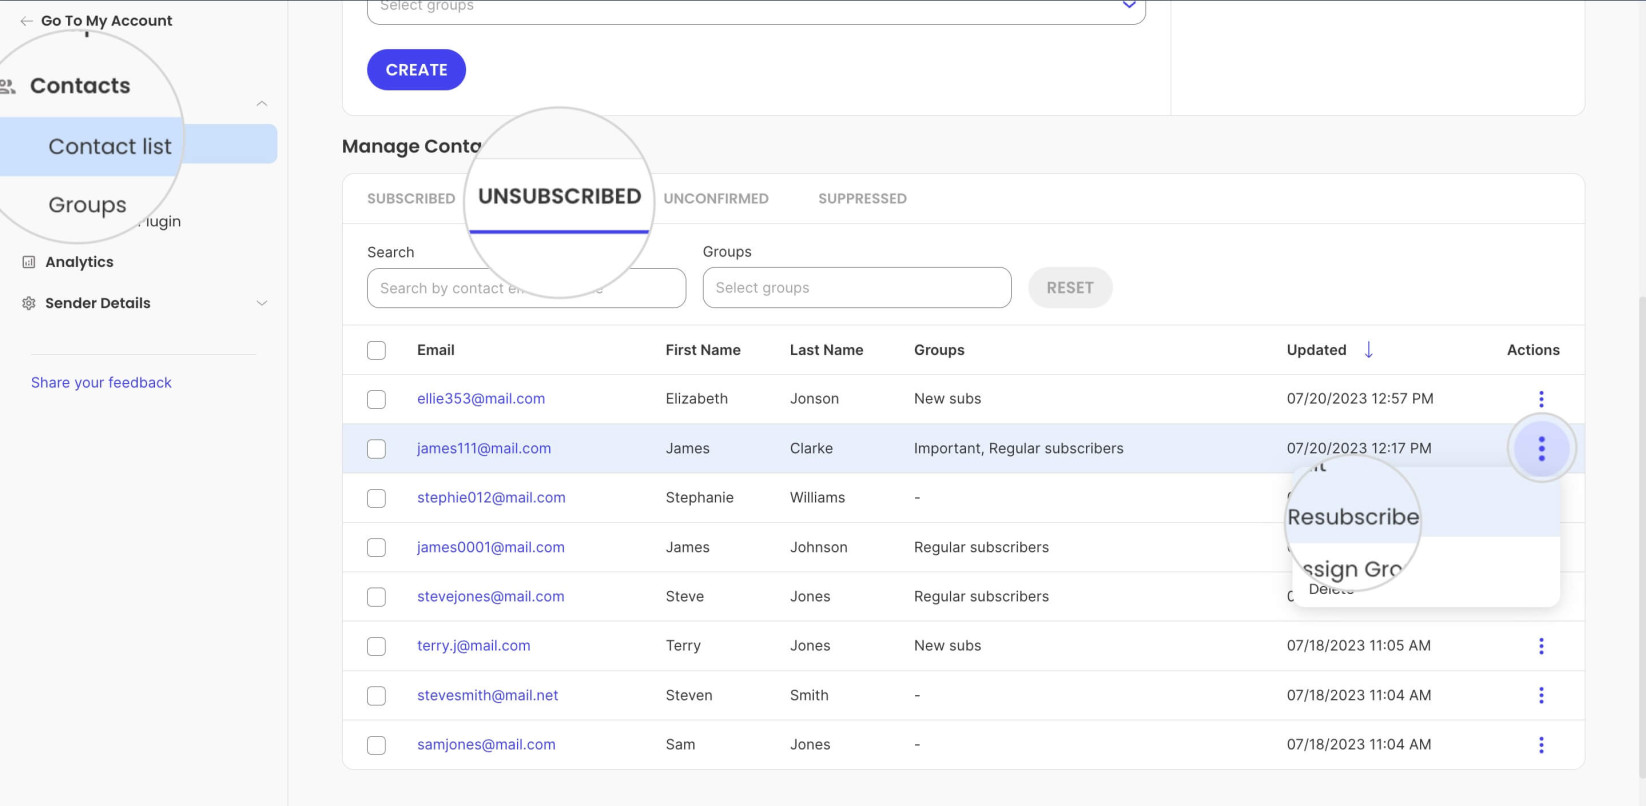The image size is (1646, 806).
Task: Click the First Name column header
Action: (703, 350)
